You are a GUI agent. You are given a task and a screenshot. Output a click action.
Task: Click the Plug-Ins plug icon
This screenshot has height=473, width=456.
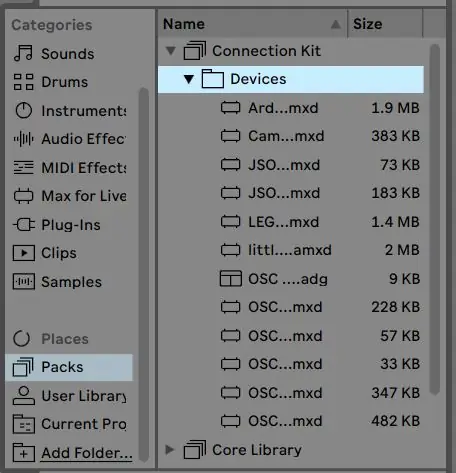point(23,225)
